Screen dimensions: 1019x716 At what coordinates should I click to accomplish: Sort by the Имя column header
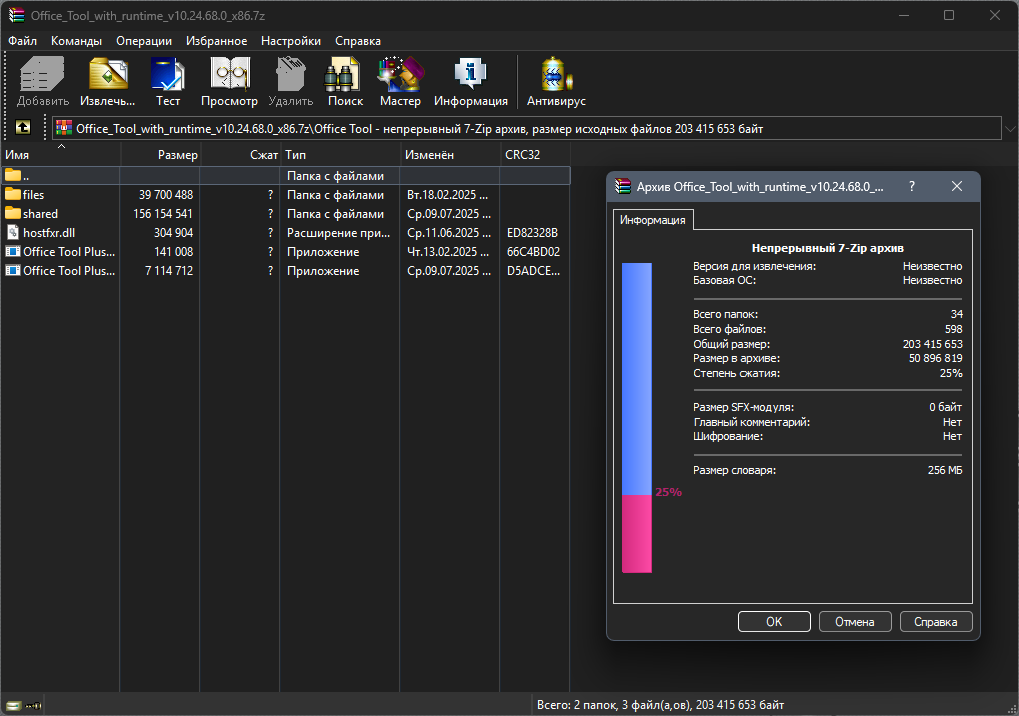click(60, 155)
